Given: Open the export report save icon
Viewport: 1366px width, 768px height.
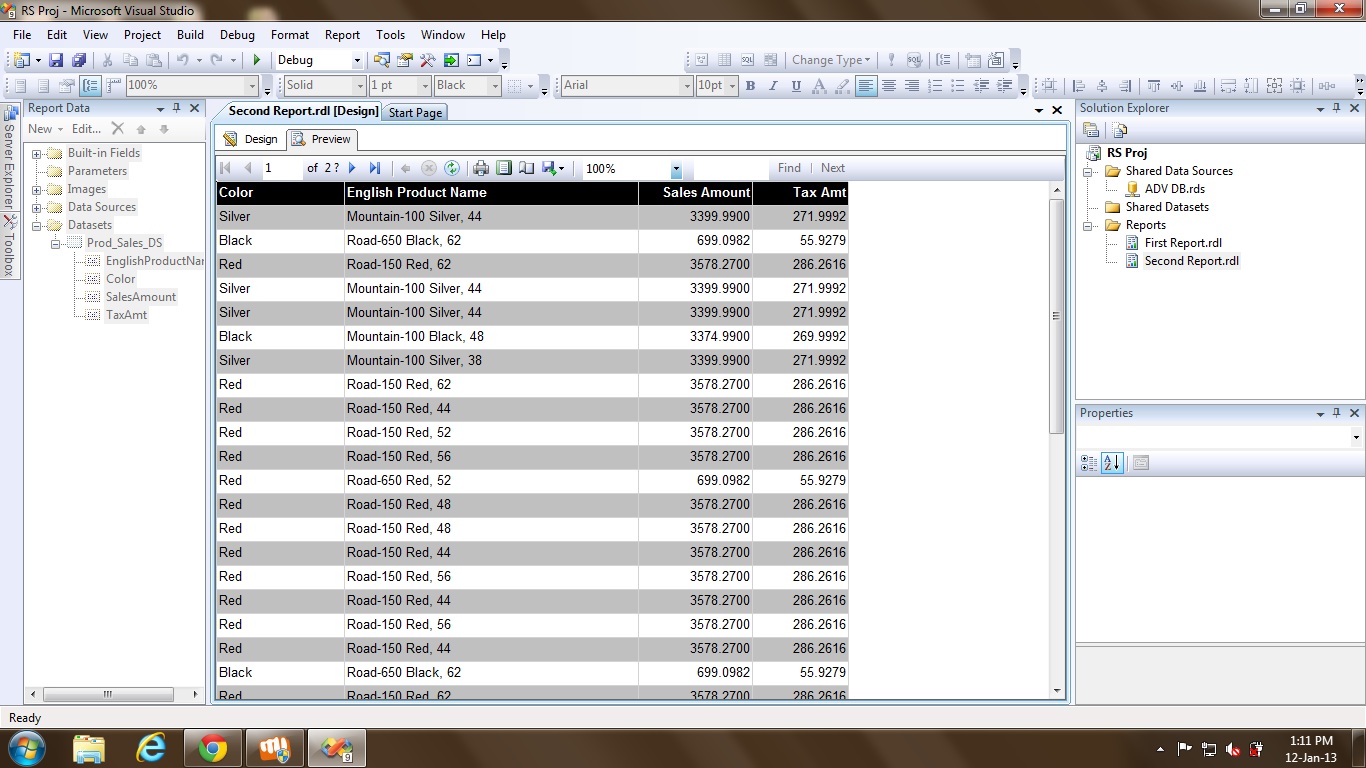Looking at the screenshot, I should [x=549, y=169].
